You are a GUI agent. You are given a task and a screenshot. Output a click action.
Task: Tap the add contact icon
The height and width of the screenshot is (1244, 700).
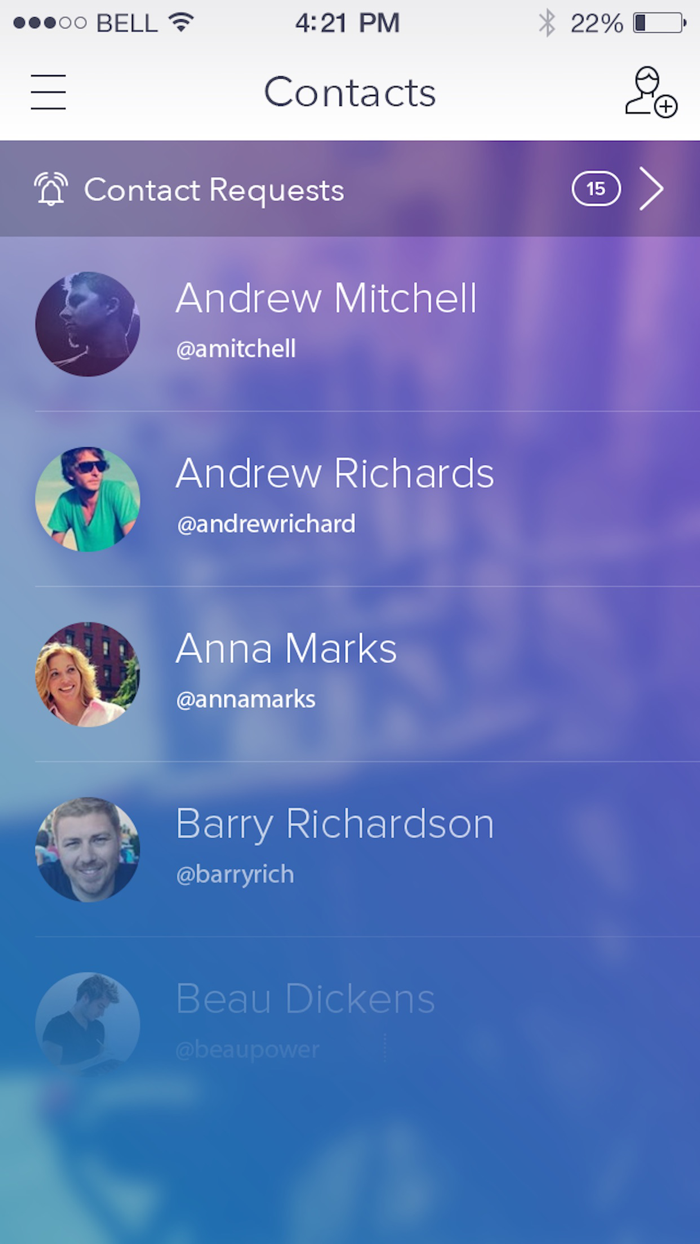(651, 92)
